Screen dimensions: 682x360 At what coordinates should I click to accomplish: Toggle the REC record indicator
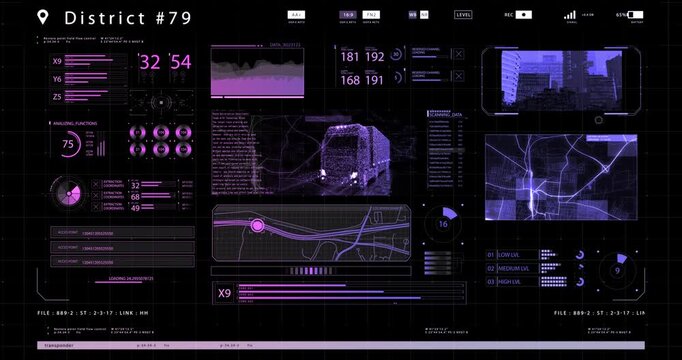point(524,15)
